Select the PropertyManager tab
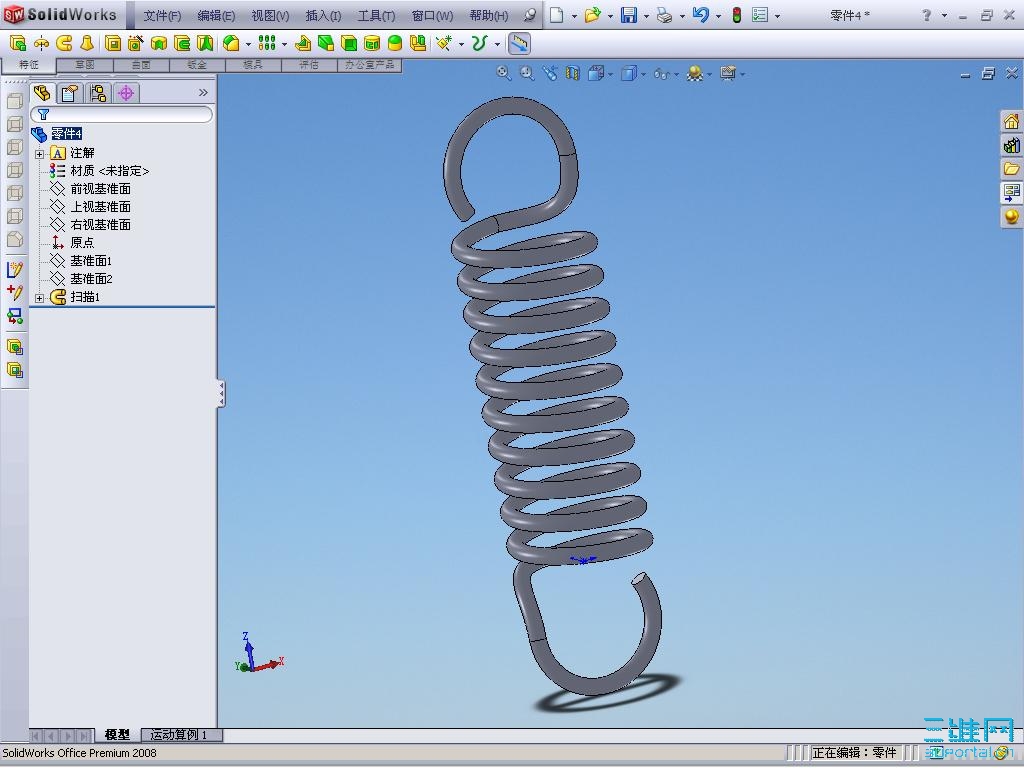The width and height of the screenshot is (1024, 768). (70, 93)
